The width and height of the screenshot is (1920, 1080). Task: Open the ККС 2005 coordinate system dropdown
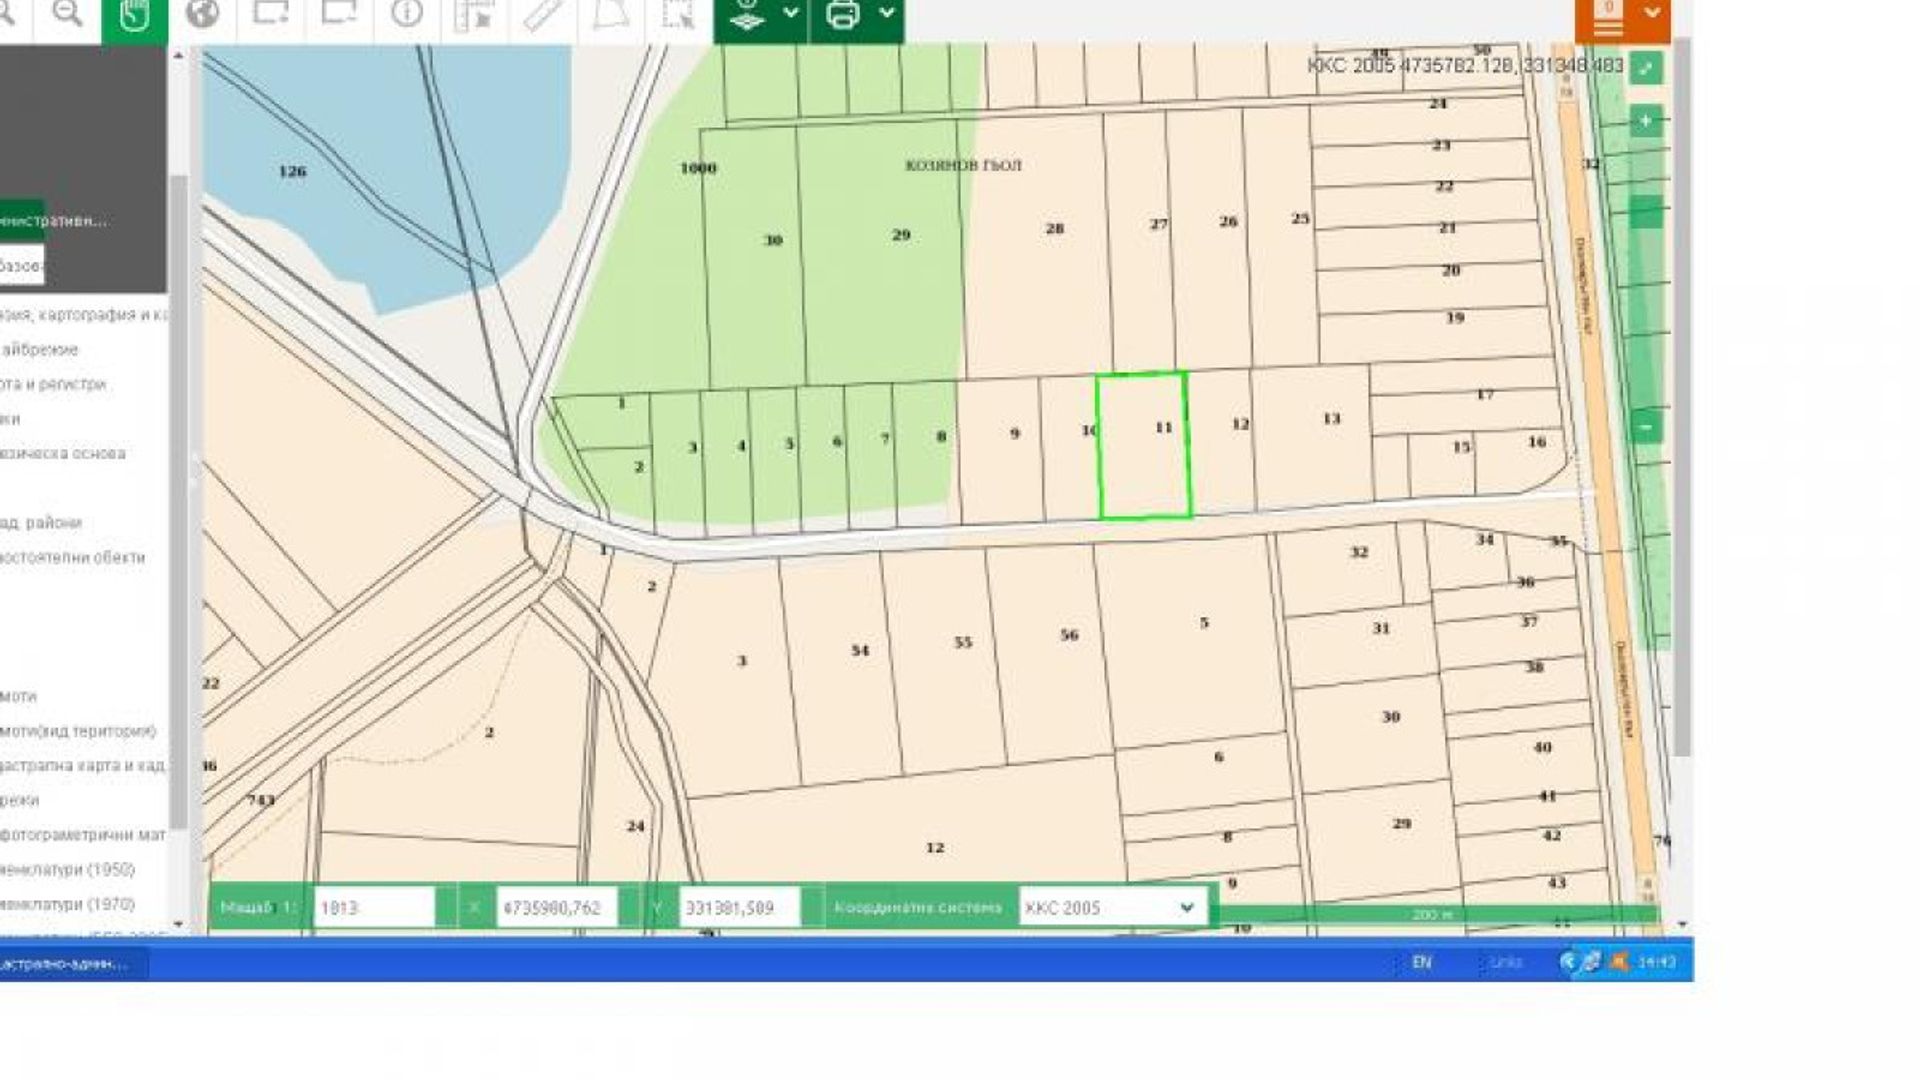[x=1110, y=908]
